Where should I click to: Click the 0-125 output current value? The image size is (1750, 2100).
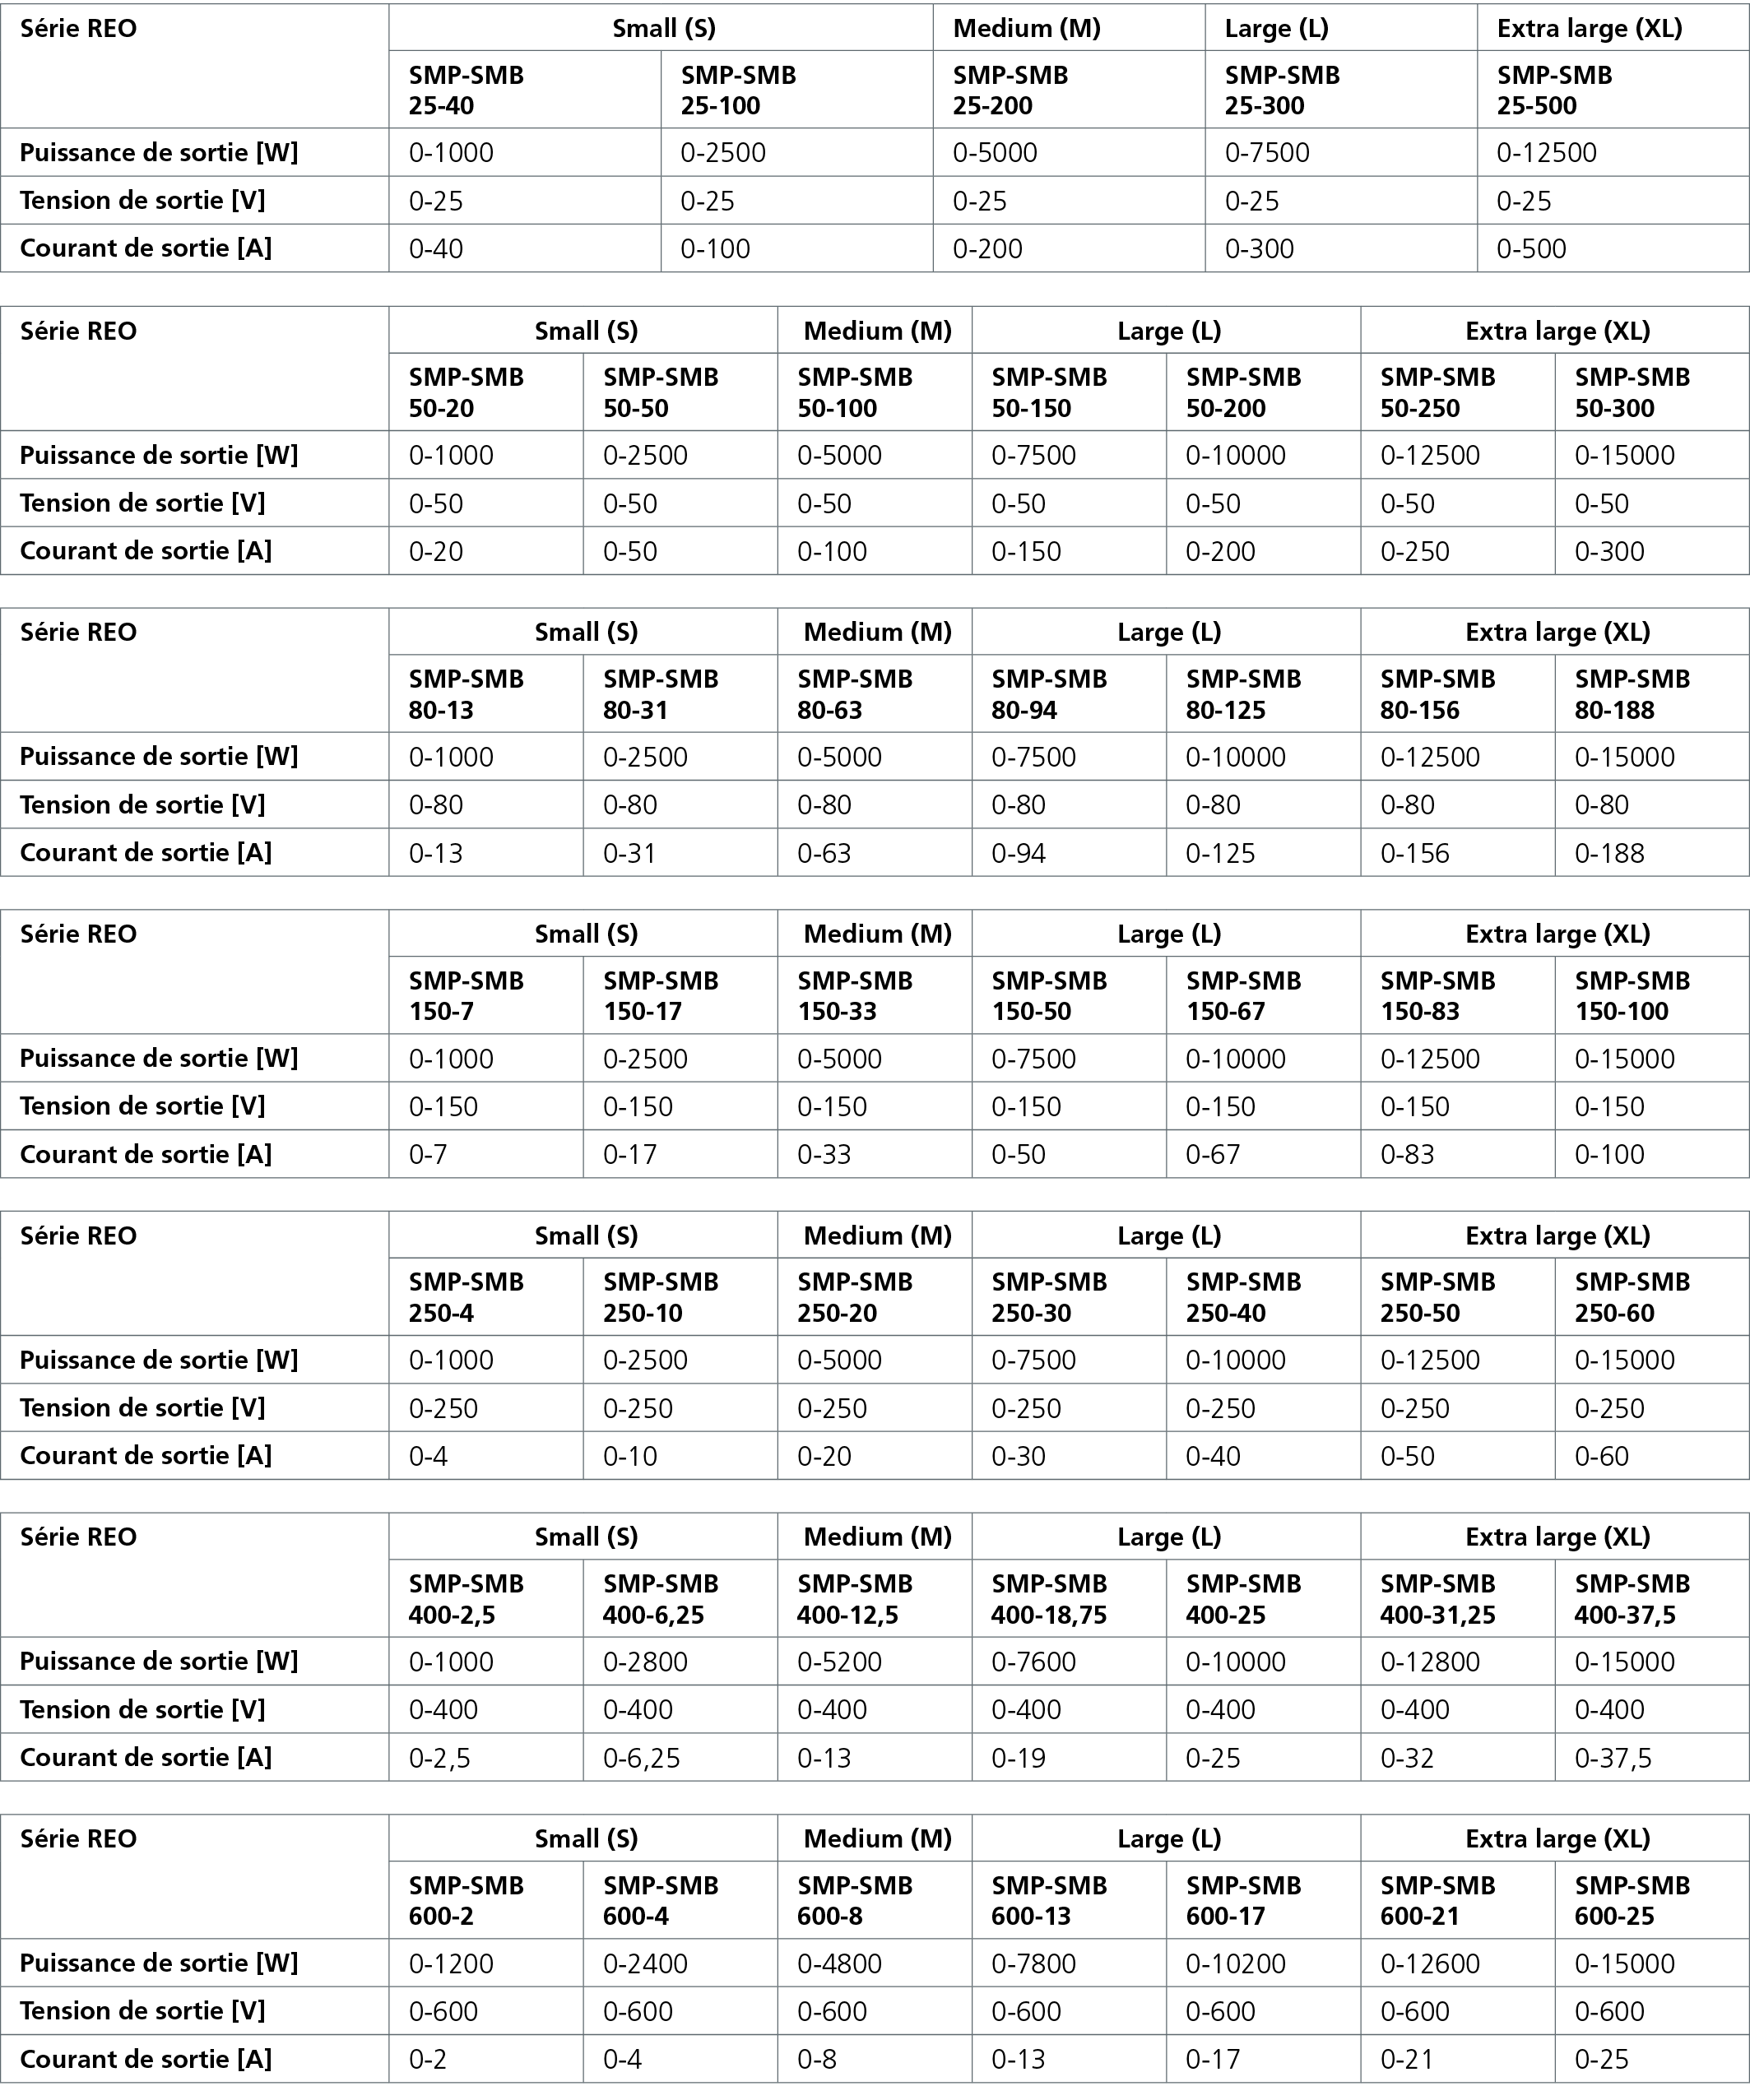pyautogui.click(x=1220, y=853)
